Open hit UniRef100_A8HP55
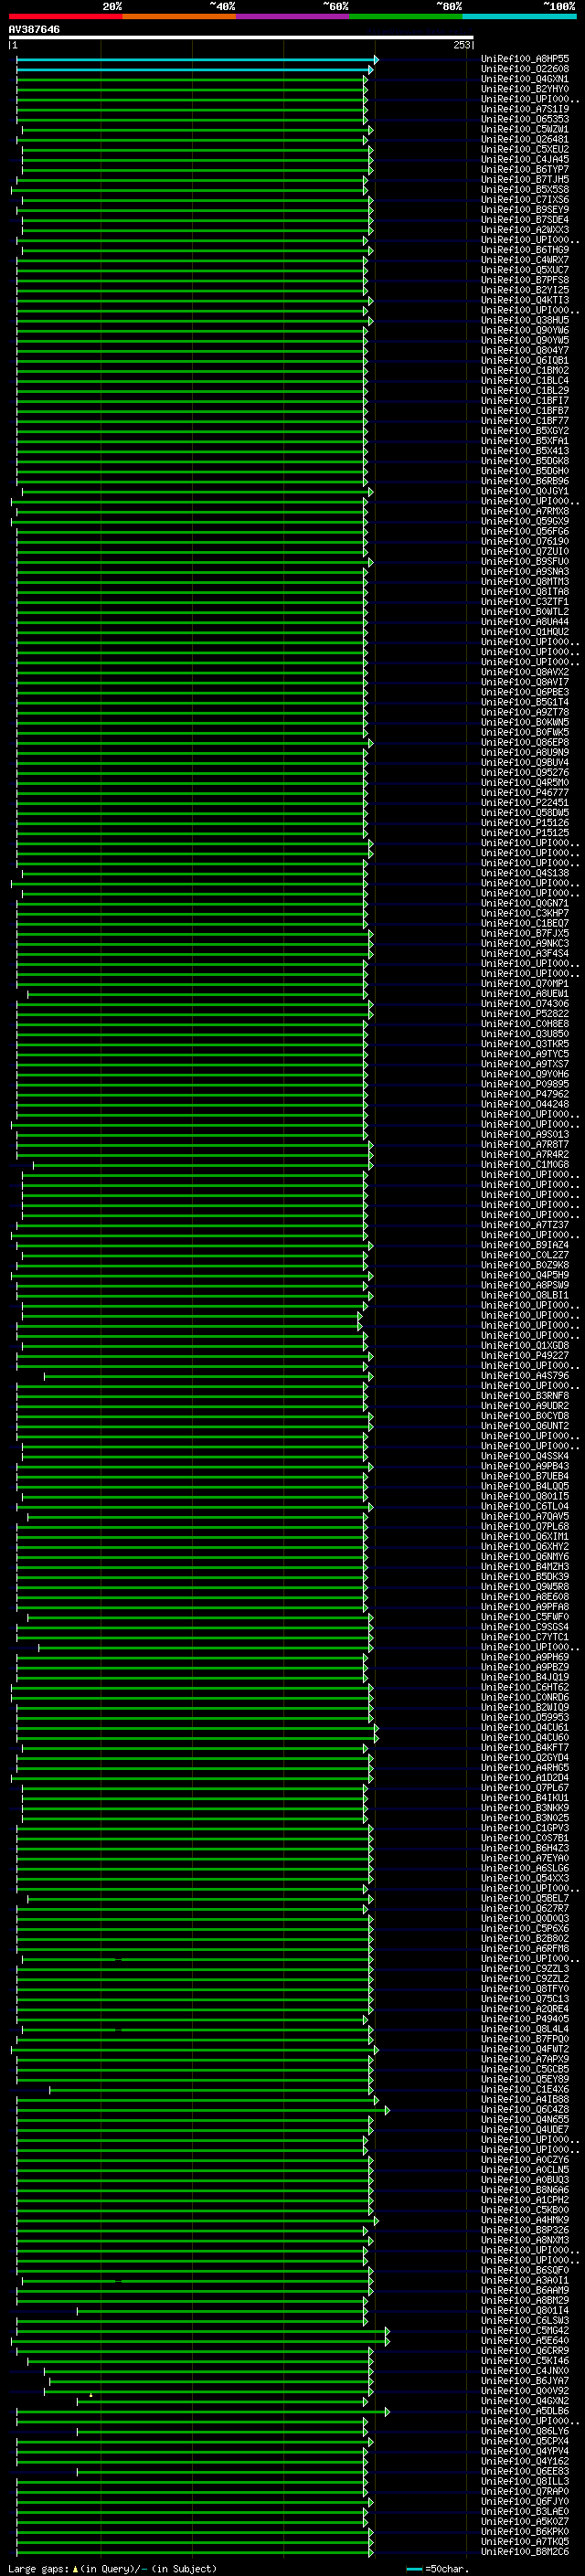 pos(525,59)
